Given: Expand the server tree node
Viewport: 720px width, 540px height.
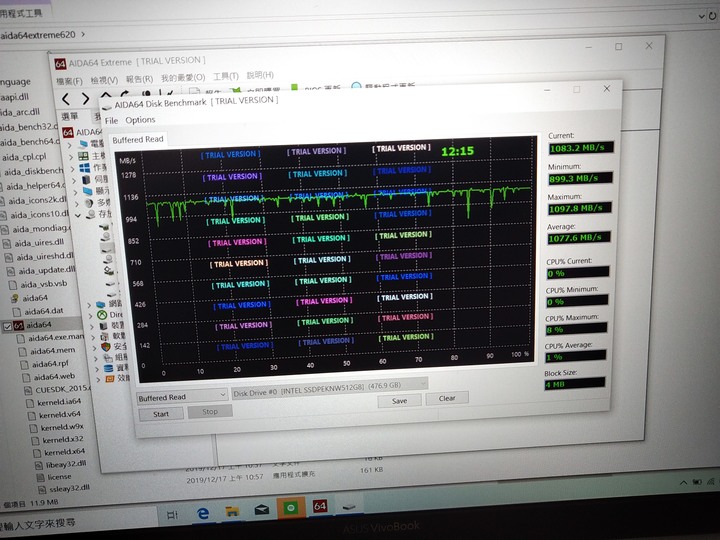Looking at the screenshot, I should pyautogui.click(x=74, y=180).
